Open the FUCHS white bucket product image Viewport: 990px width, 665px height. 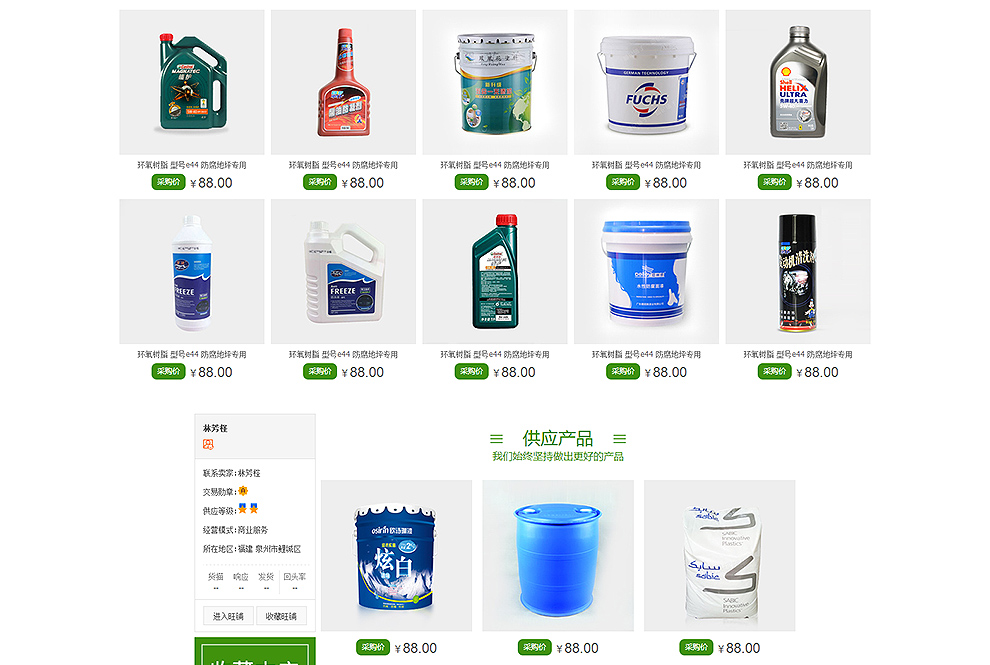647,82
